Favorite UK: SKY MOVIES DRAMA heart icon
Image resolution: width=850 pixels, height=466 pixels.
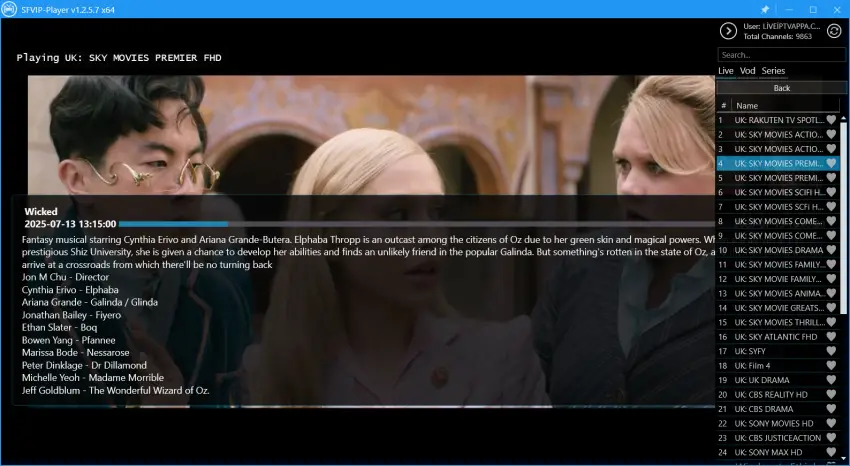[x=831, y=250]
